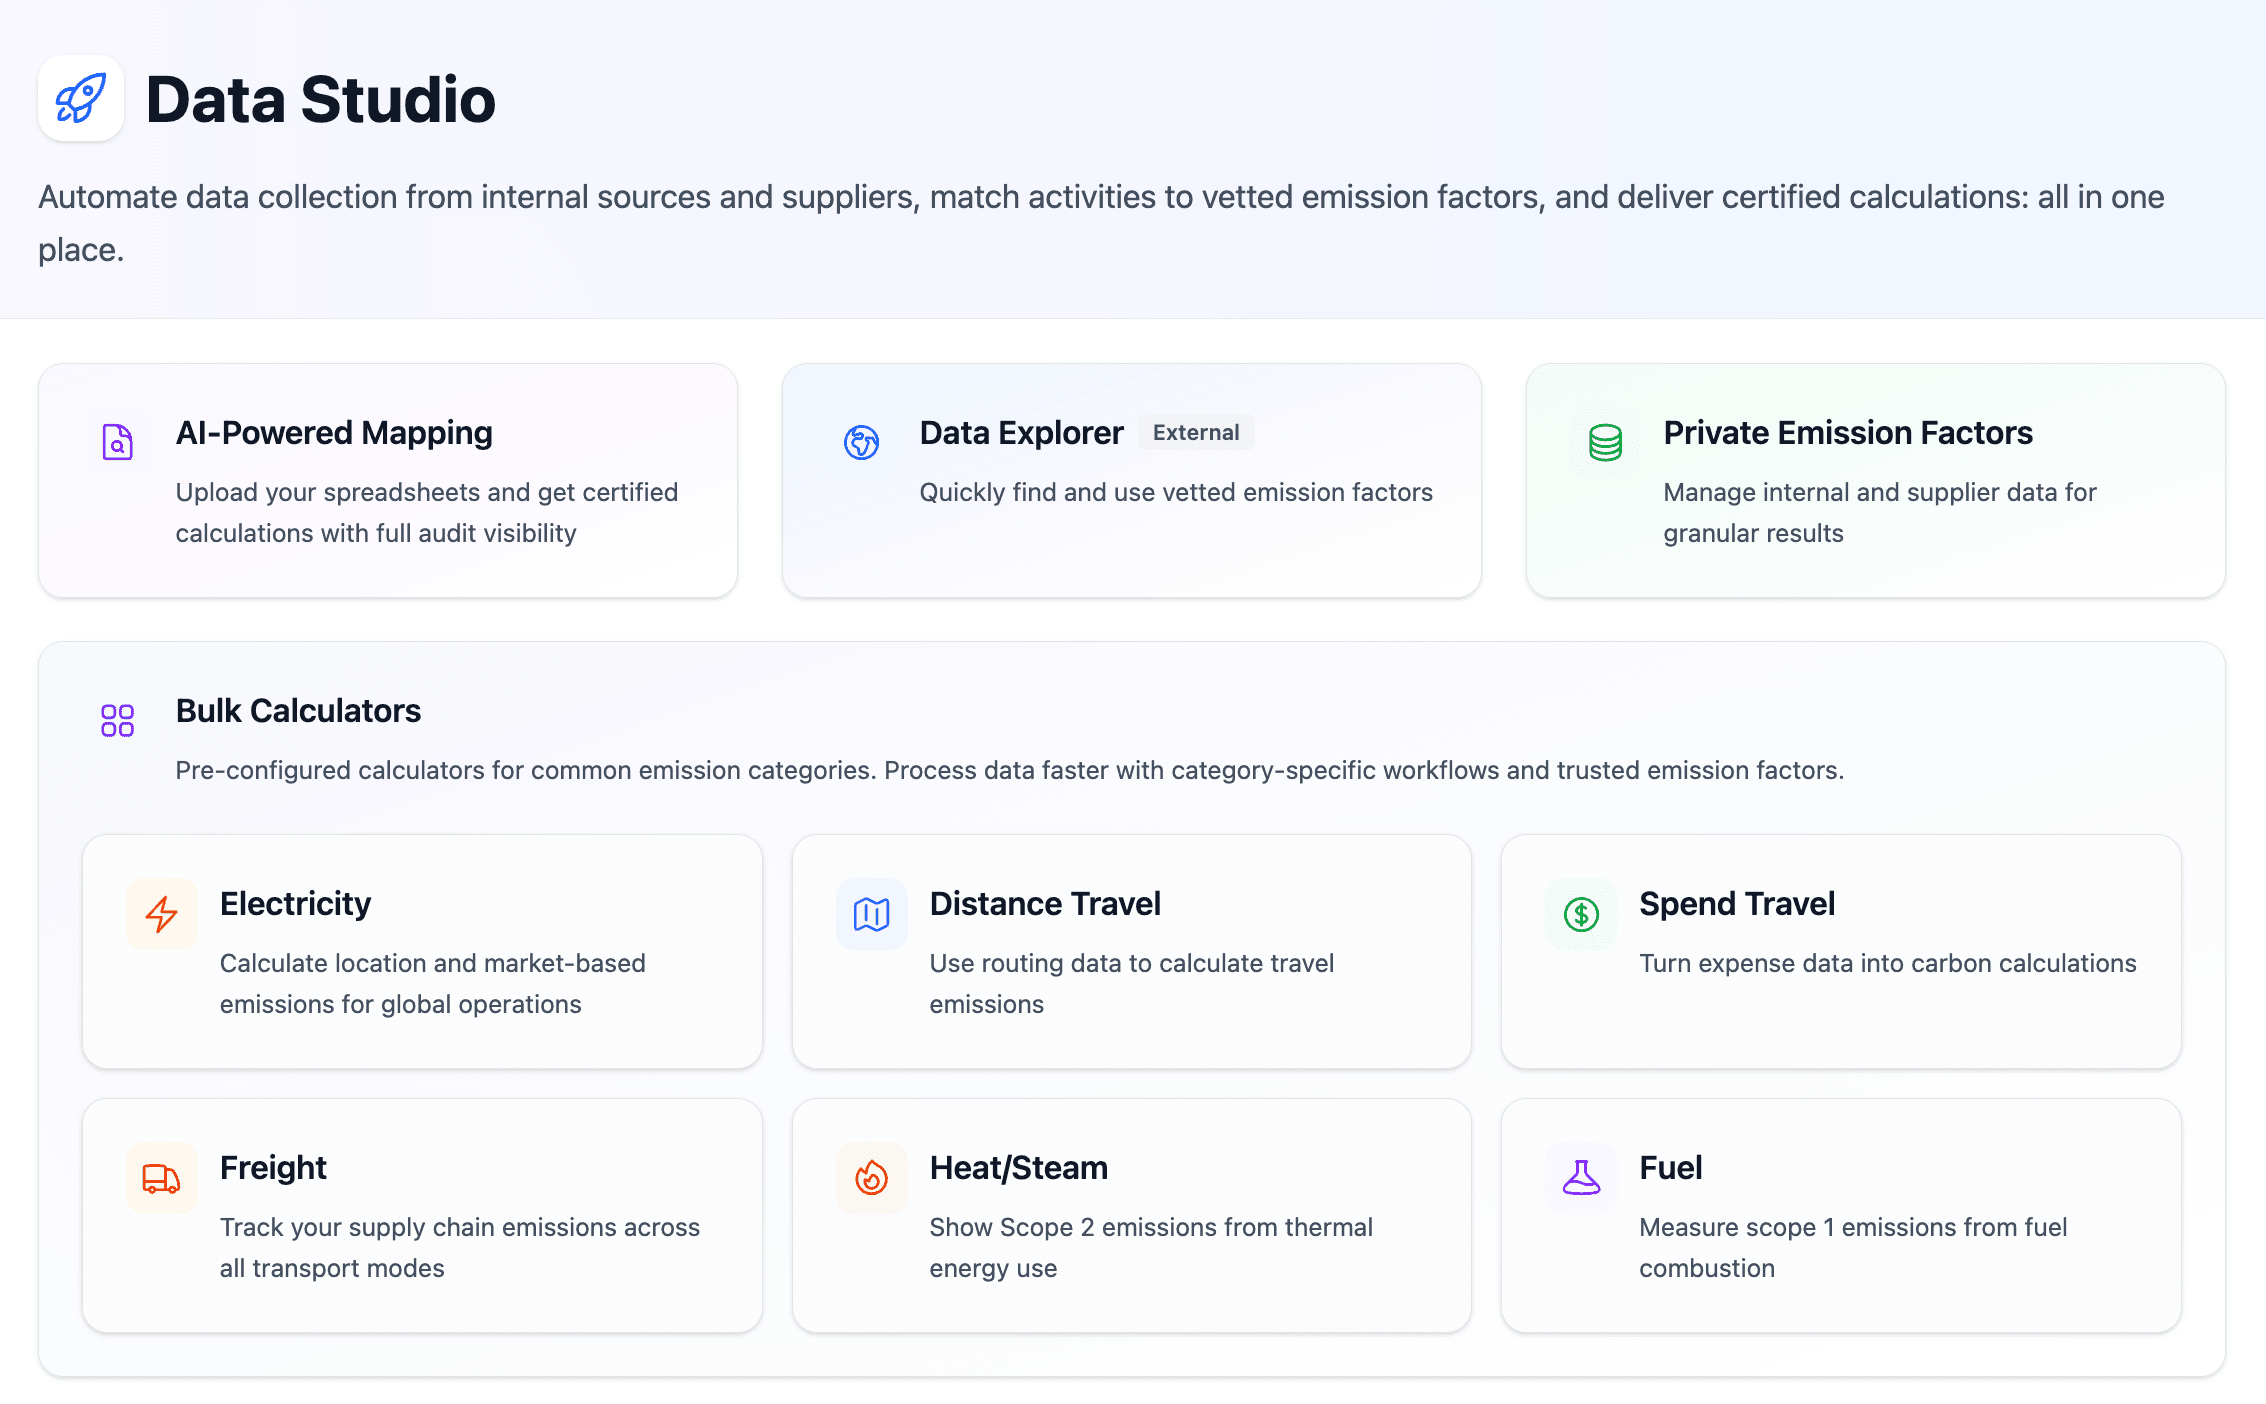Click the Fuel flask icon
2266x1404 pixels.
tap(1580, 1177)
